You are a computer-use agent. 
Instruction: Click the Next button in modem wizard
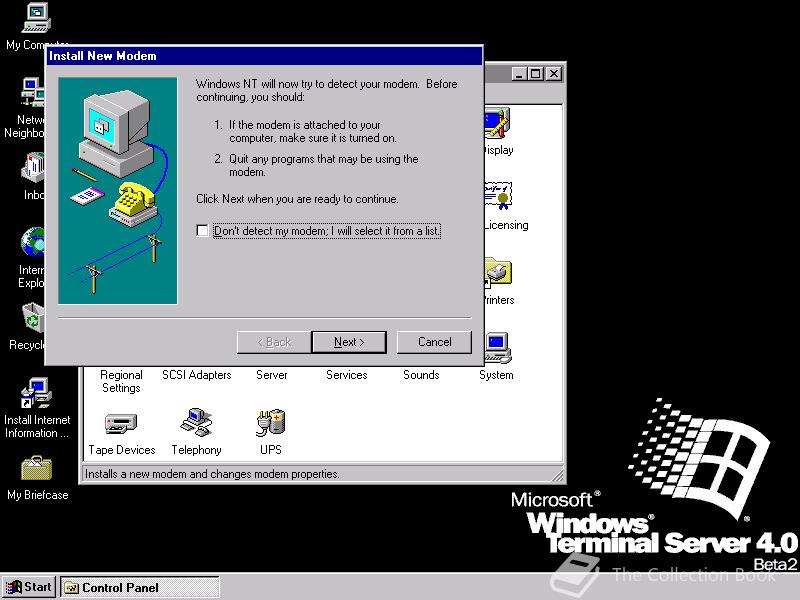(x=349, y=342)
